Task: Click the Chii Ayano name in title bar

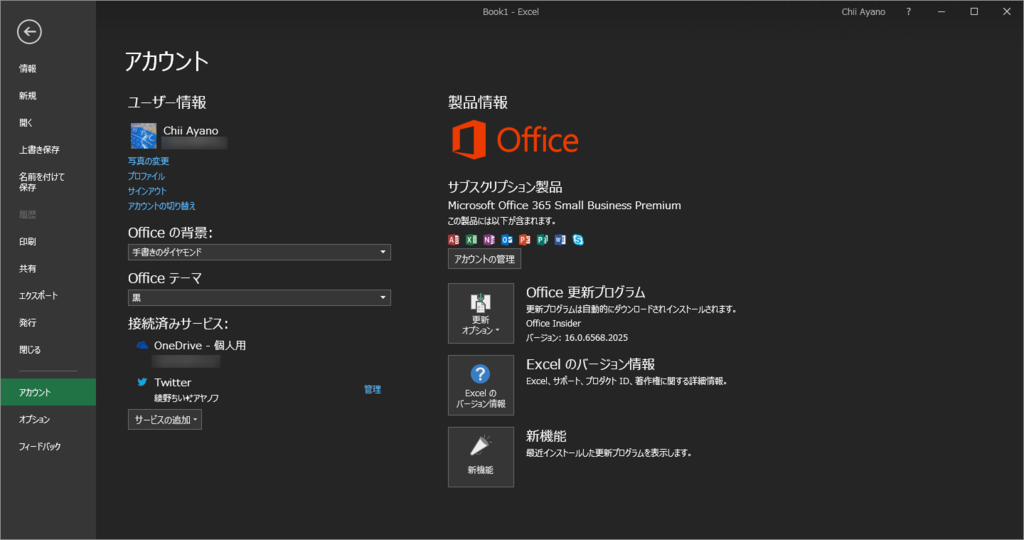Action: coord(863,12)
